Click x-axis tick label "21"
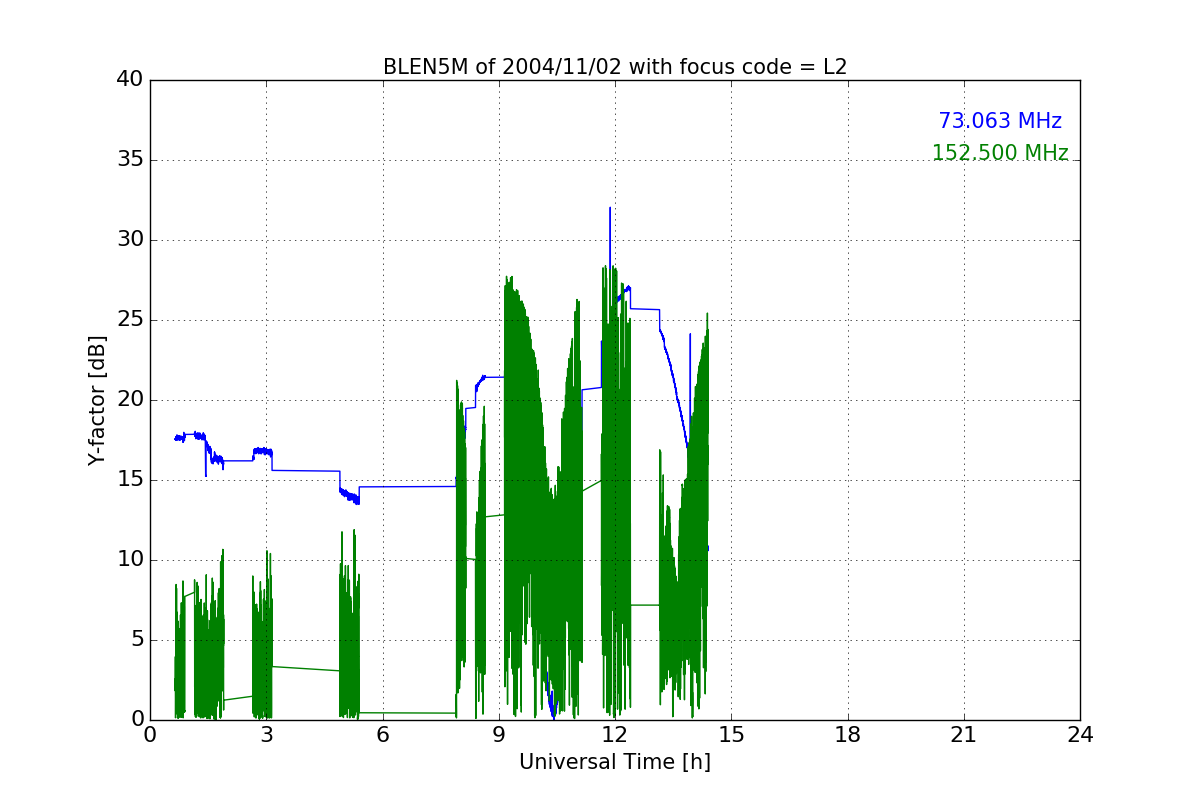Image resolution: width=1200 pixels, height=800 pixels. tap(964, 735)
